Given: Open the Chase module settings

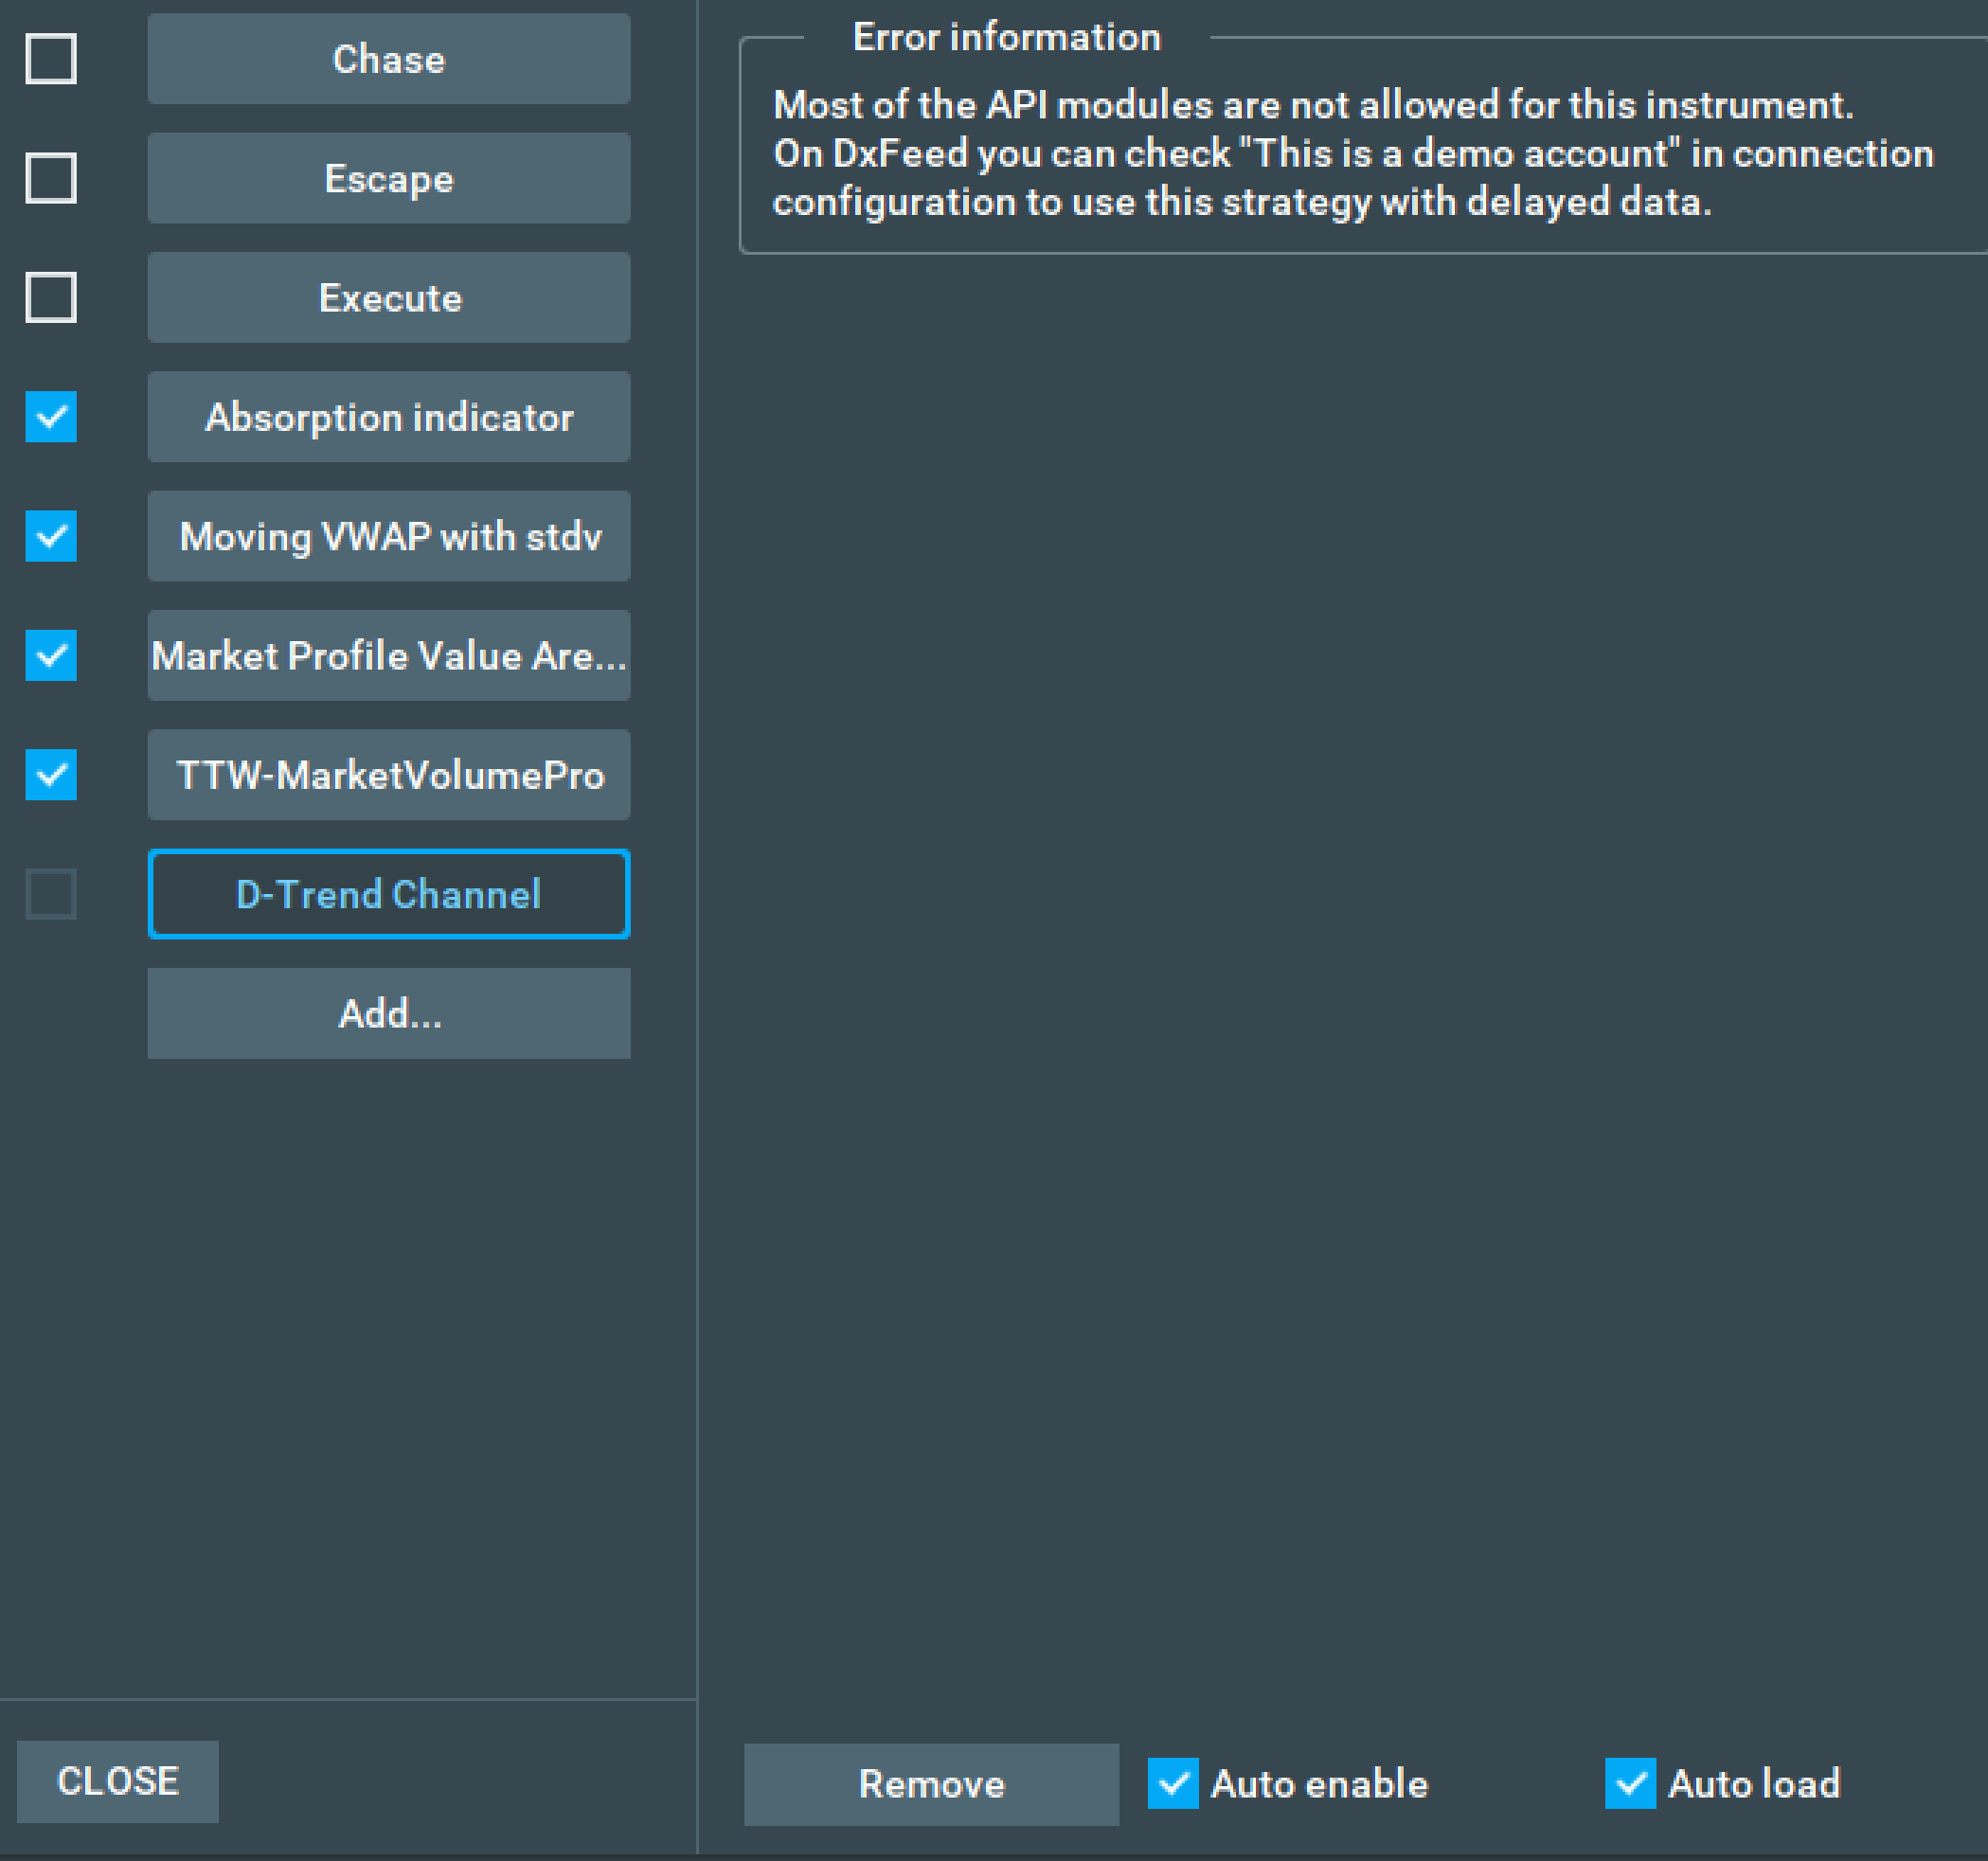Looking at the screenshot, I should click(x=388, y=59).
